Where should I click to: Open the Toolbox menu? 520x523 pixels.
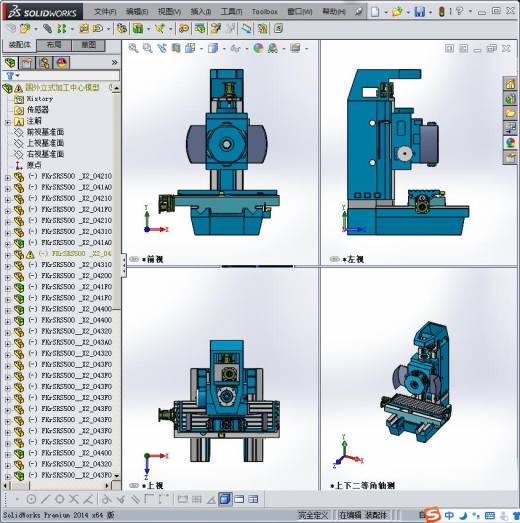265,12
